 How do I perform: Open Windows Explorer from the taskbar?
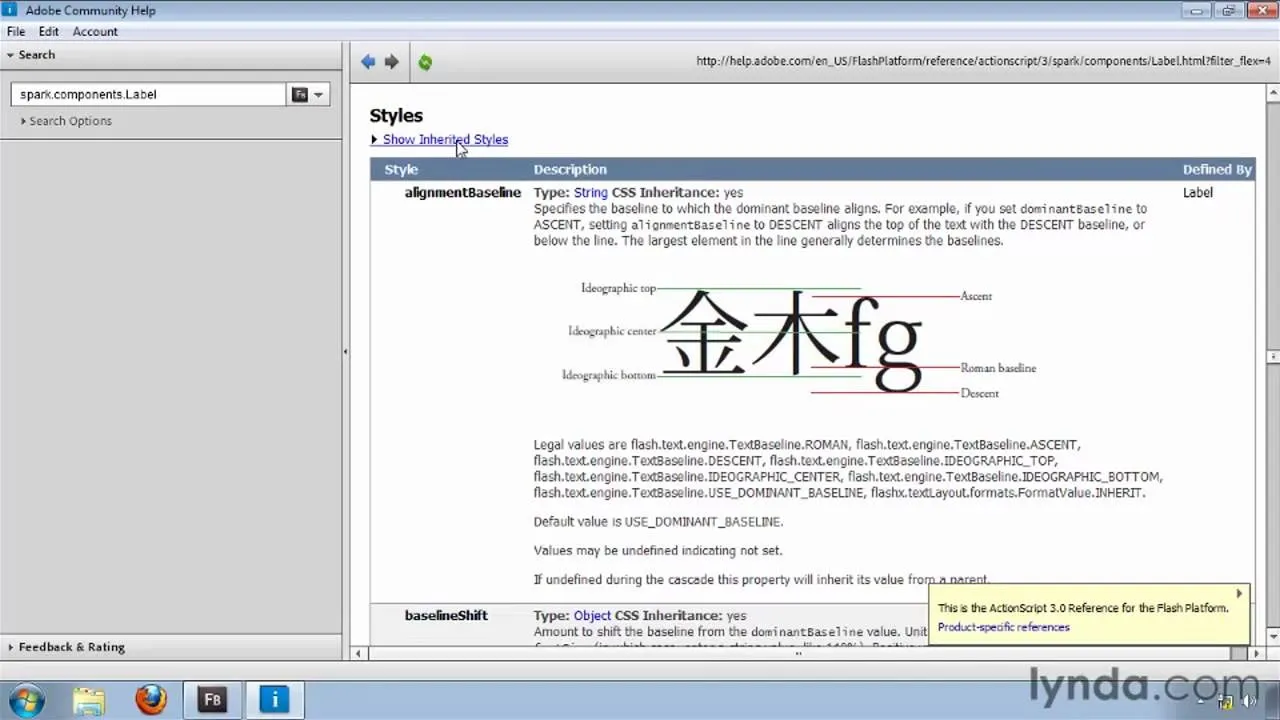(89, 699)
